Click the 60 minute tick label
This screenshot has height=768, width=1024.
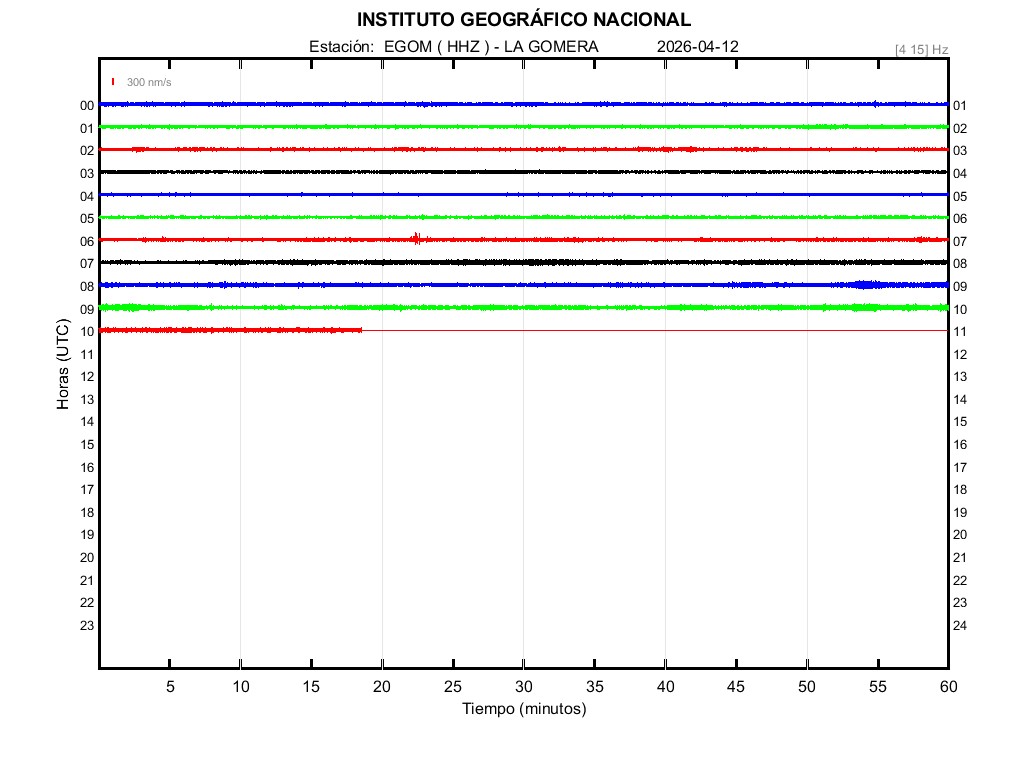947,686
